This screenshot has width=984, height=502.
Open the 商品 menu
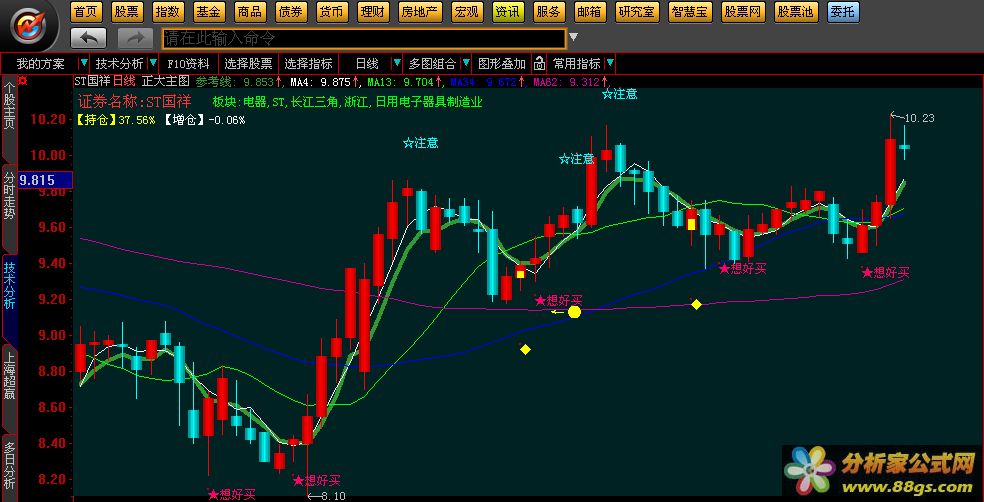pos(250,12)
